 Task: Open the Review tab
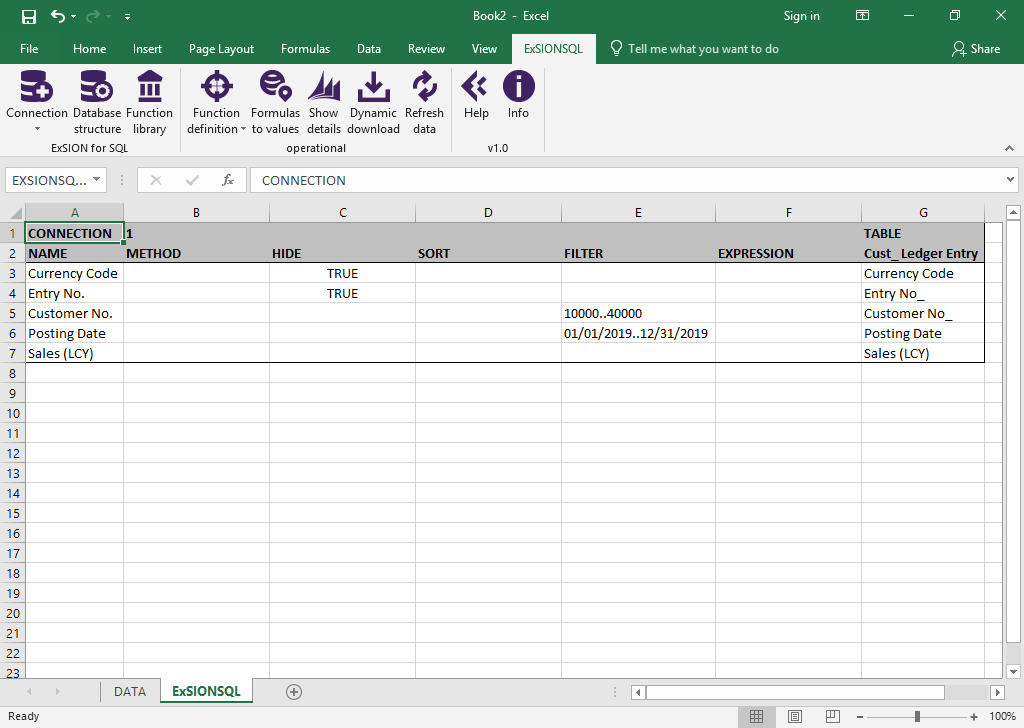(426, 49)
